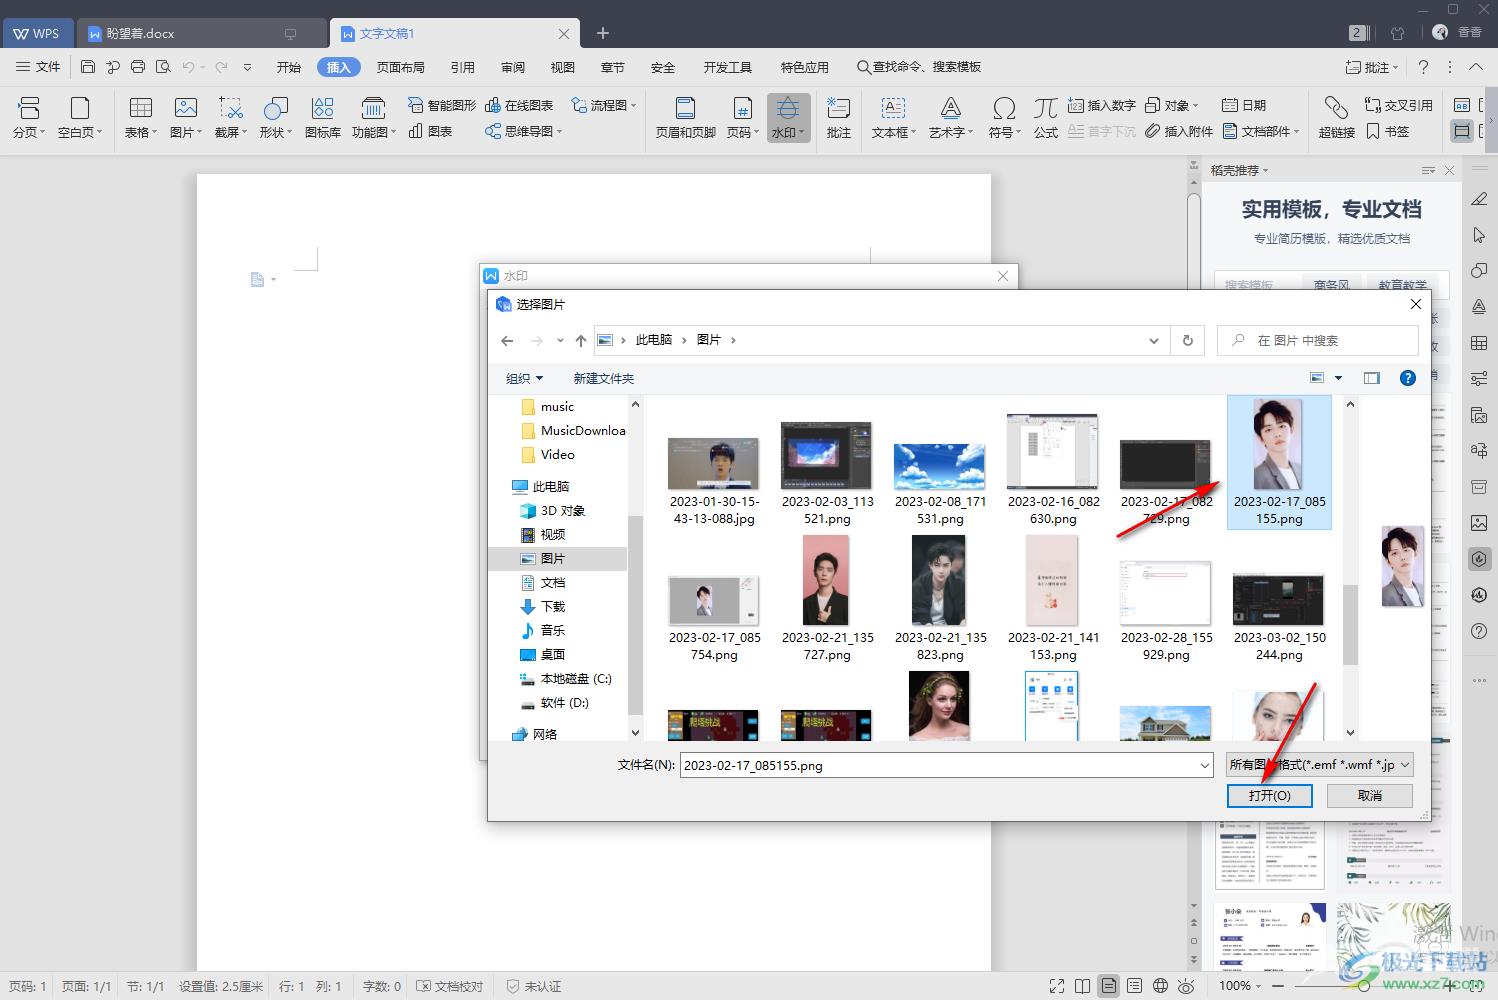Switch to print layout view in status bar
Image resolution: width=1498 pixels, height=1000 pixels.
click(1108, 986)
